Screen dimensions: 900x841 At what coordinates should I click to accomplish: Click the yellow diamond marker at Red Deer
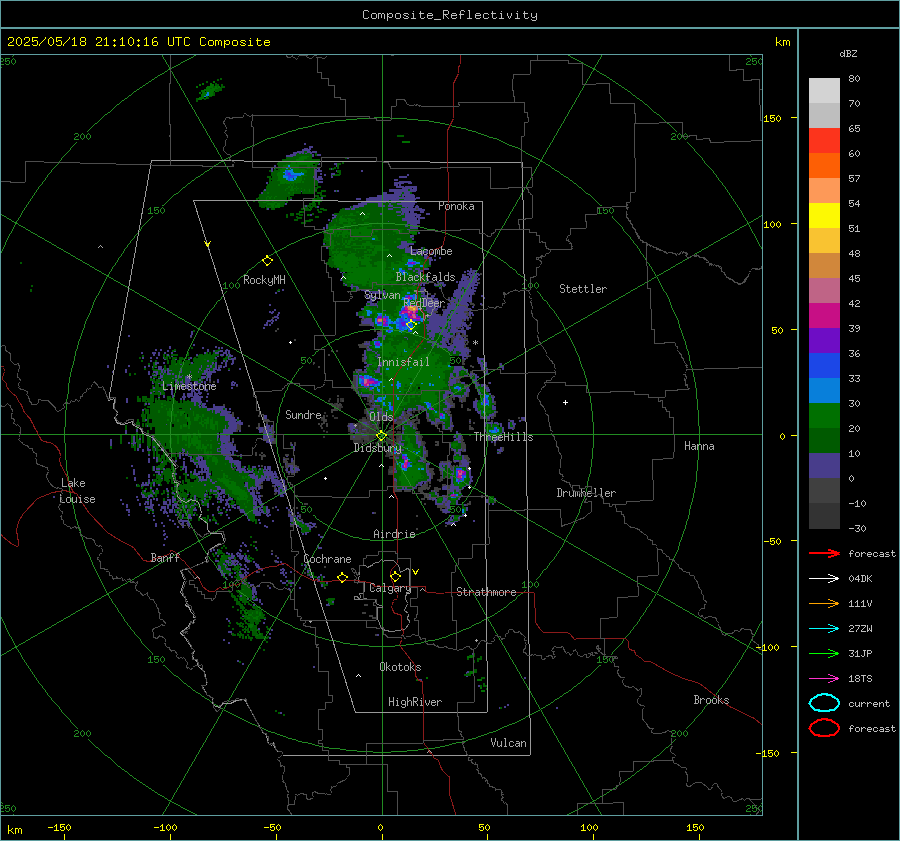[411, 325]
